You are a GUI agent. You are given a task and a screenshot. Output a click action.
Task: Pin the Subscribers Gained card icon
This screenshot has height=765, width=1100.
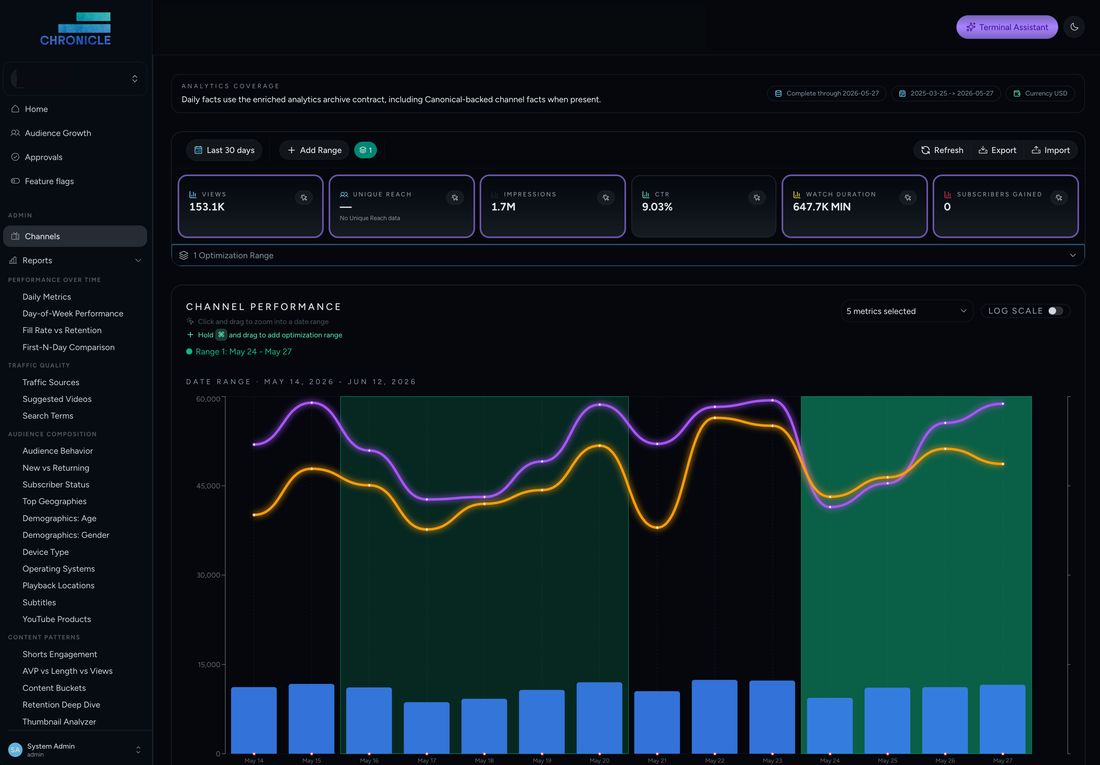[1059, 198]
